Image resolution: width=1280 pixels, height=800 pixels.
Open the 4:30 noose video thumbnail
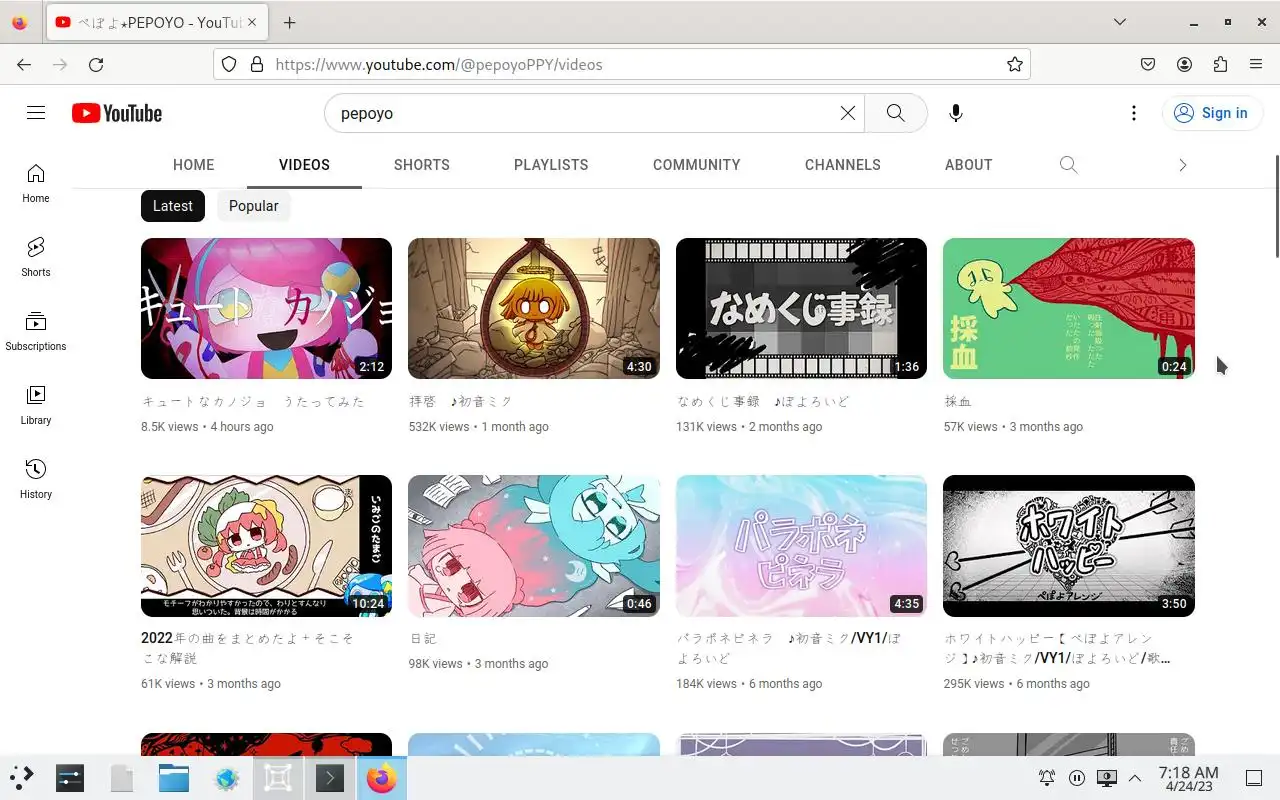point(534,308)
